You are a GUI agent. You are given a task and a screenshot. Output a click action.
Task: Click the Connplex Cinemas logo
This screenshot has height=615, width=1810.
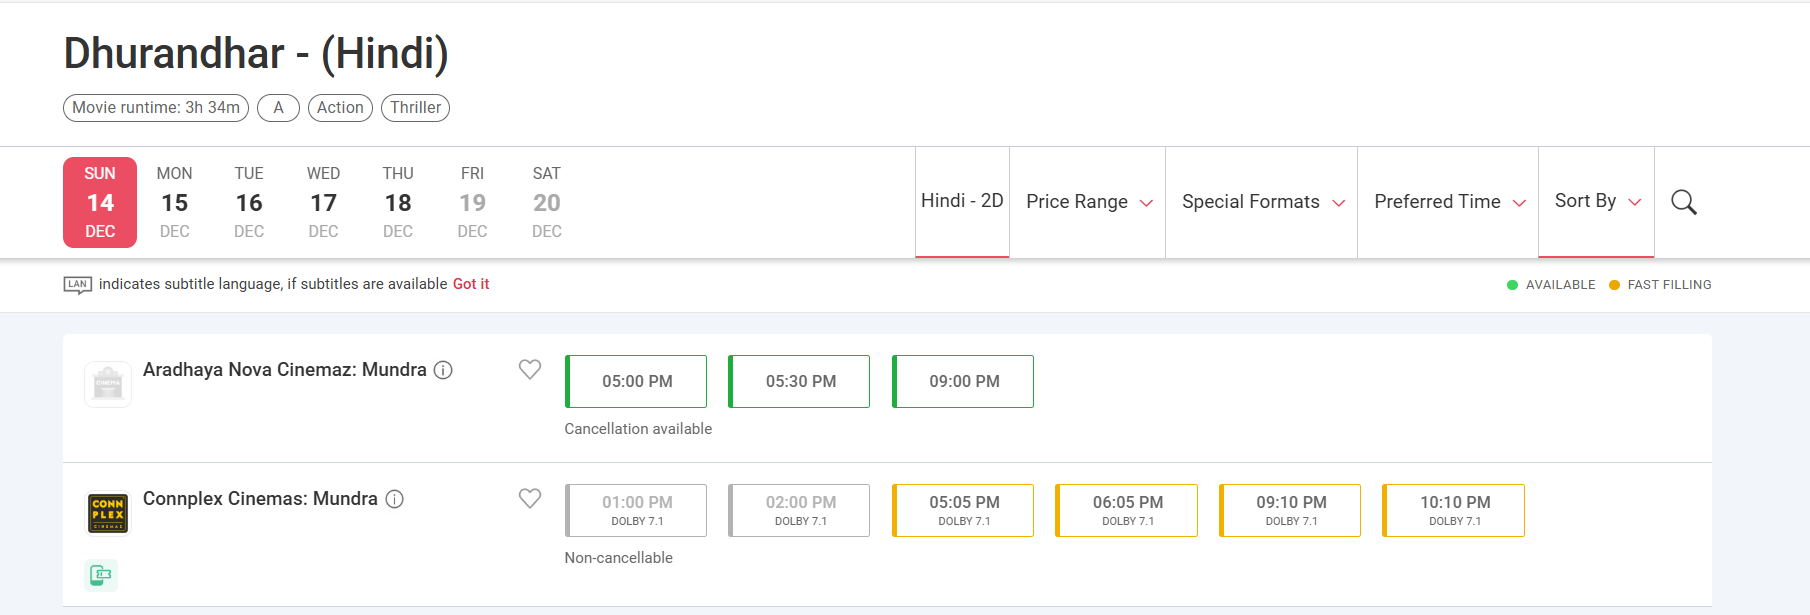pos(108,514)
